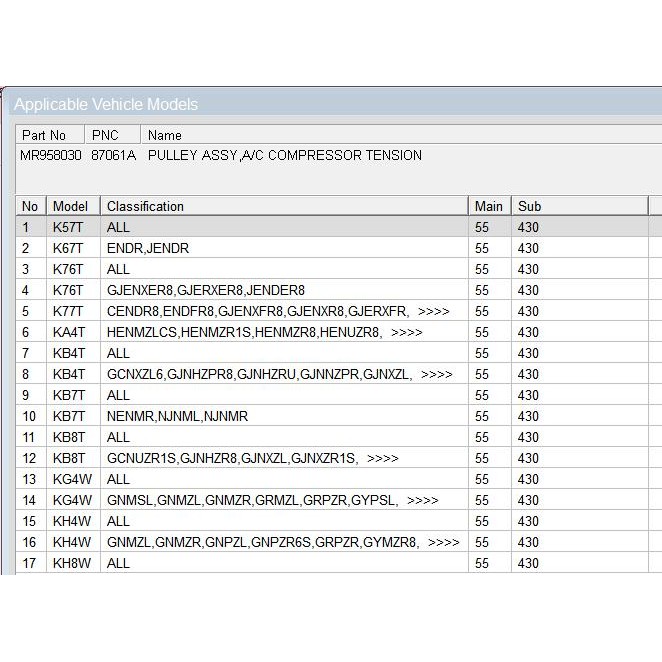
Task: Expand >>>> in row 14 KG4W classification
Action: pos(423,501)
